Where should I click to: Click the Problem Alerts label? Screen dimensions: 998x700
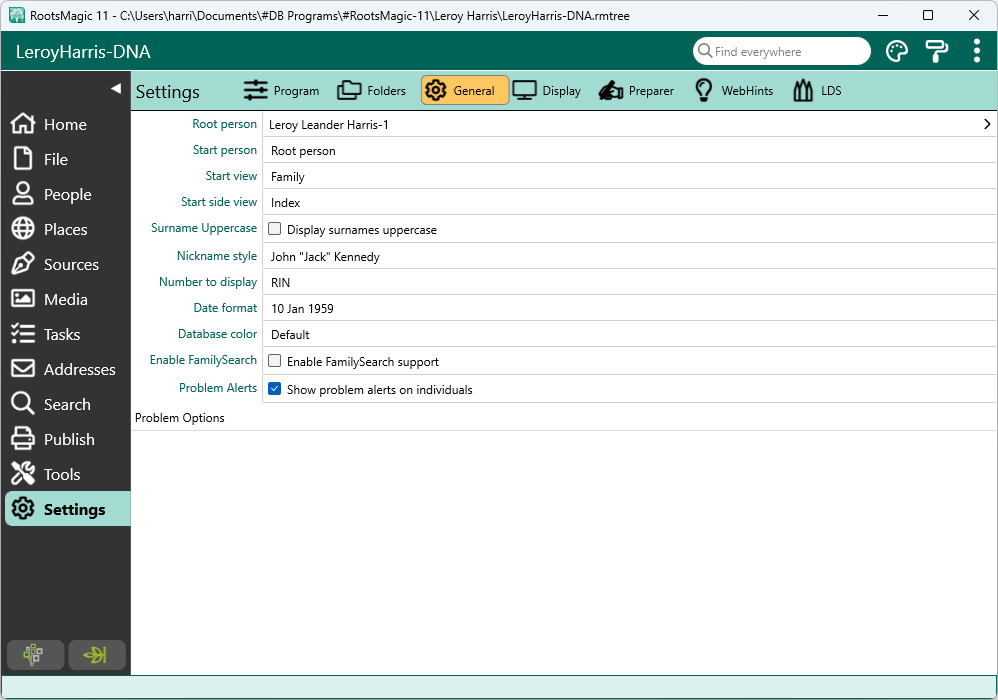[x=218, y=388]
